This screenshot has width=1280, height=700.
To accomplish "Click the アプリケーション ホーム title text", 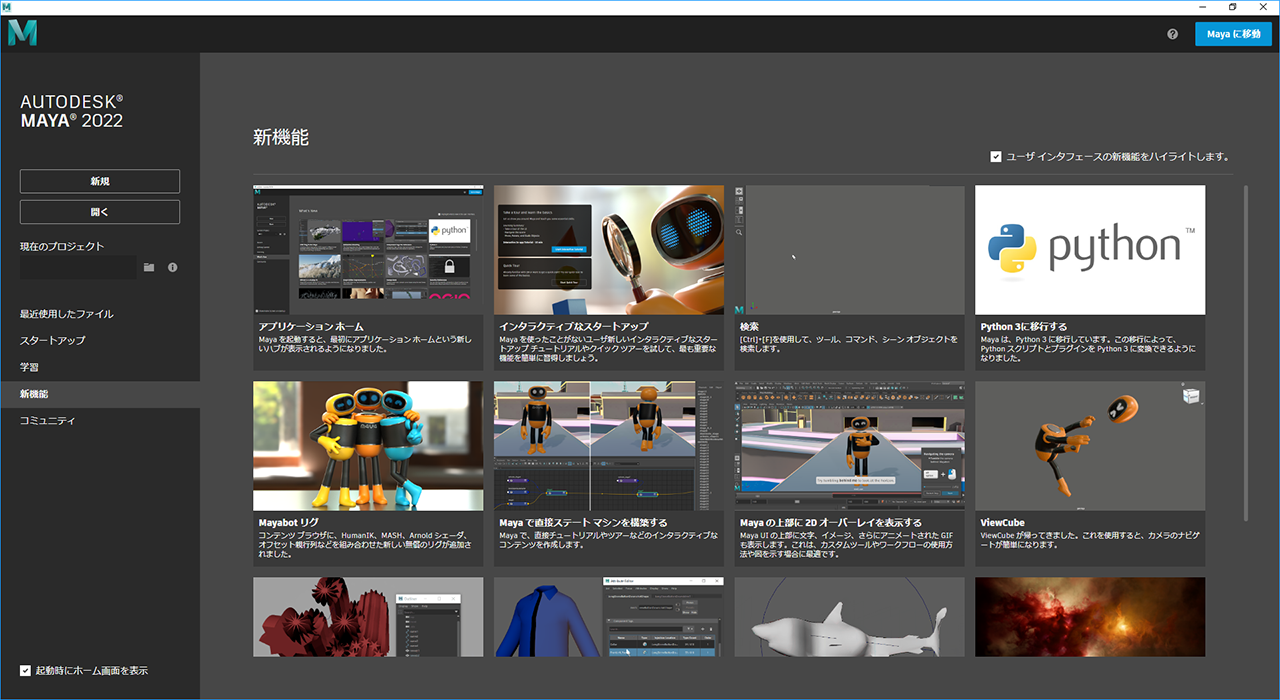I will (x=311, y=327).
